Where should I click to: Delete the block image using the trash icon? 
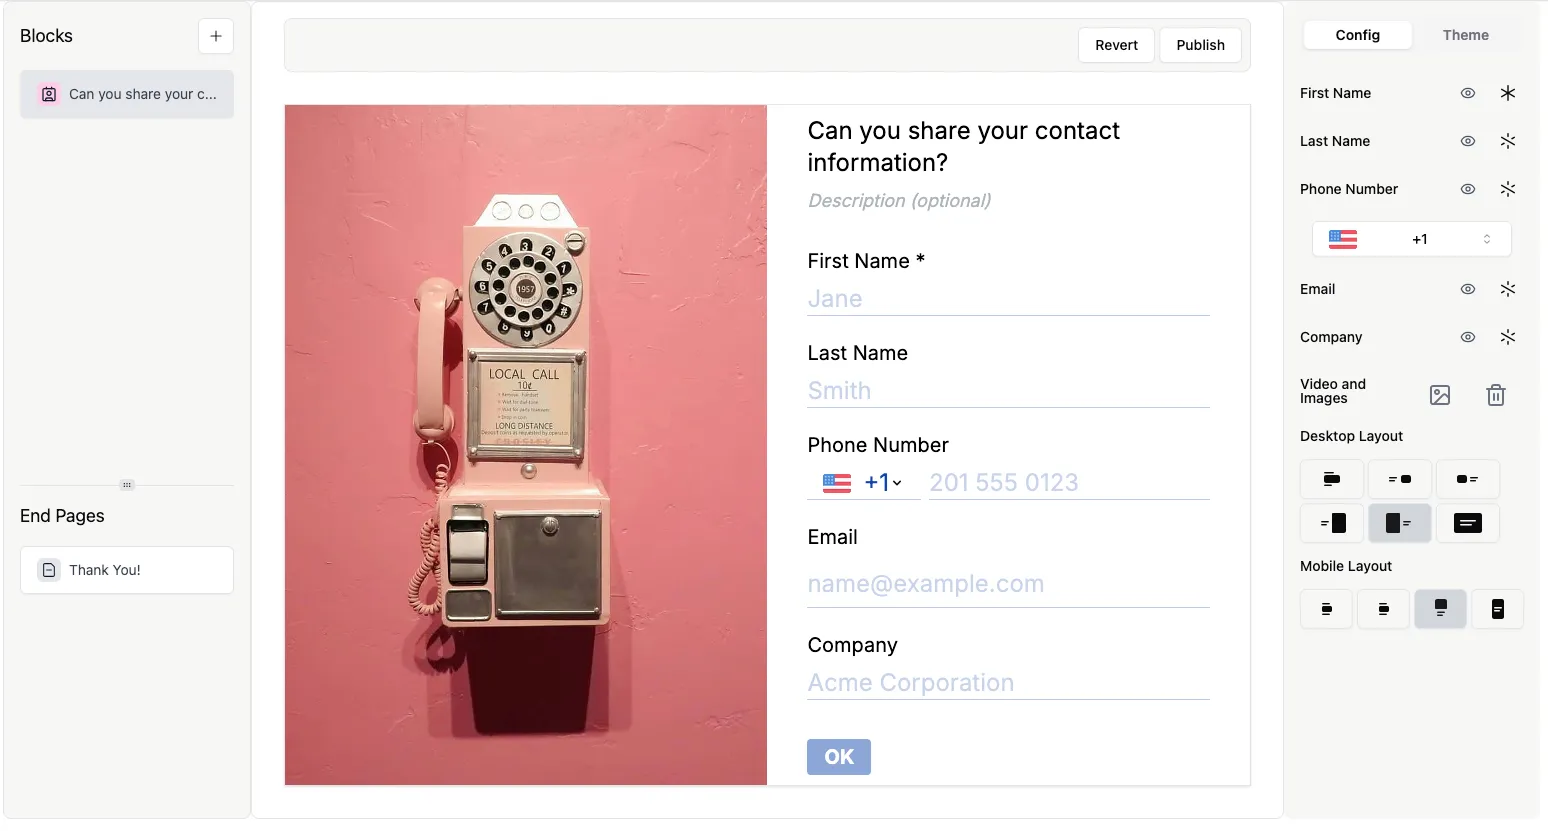(x=1496, y=395)
